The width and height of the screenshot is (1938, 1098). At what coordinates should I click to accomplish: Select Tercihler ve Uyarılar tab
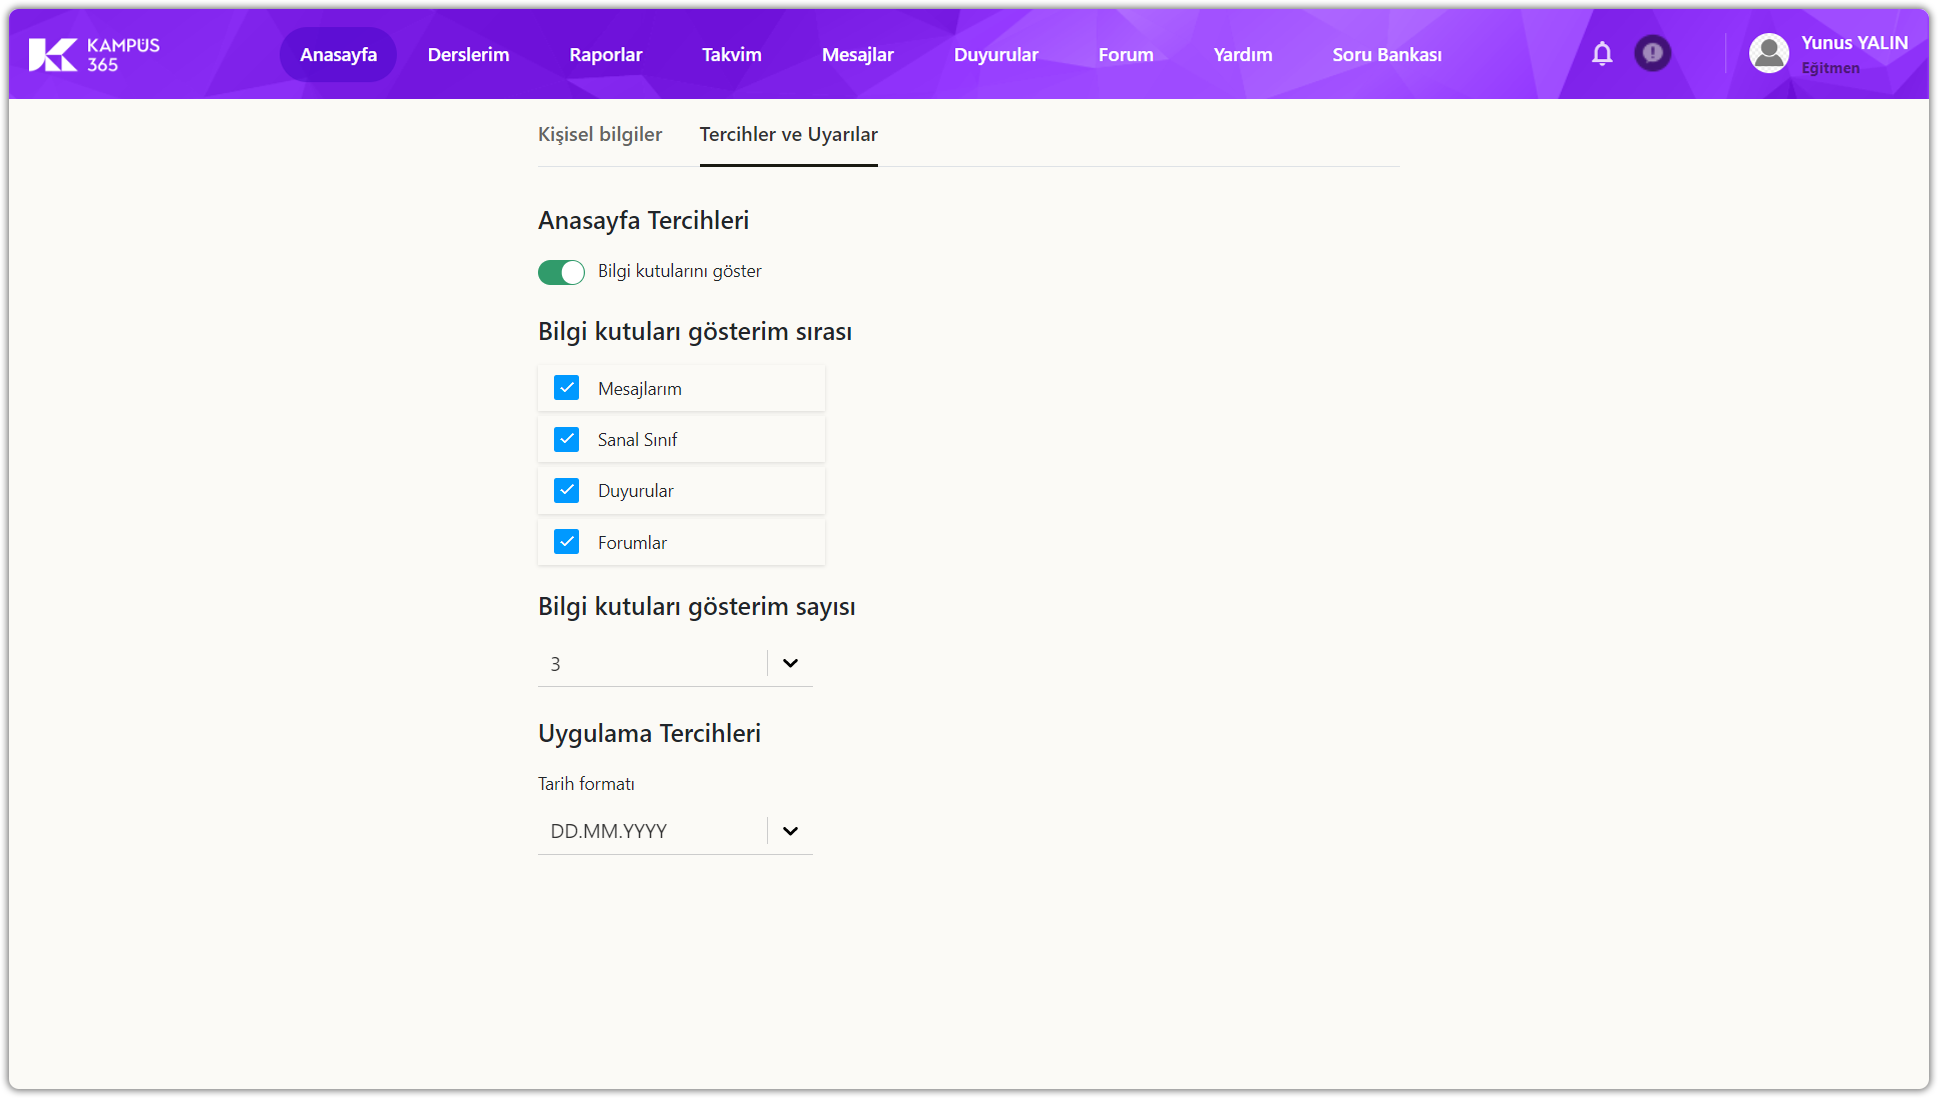788,134
